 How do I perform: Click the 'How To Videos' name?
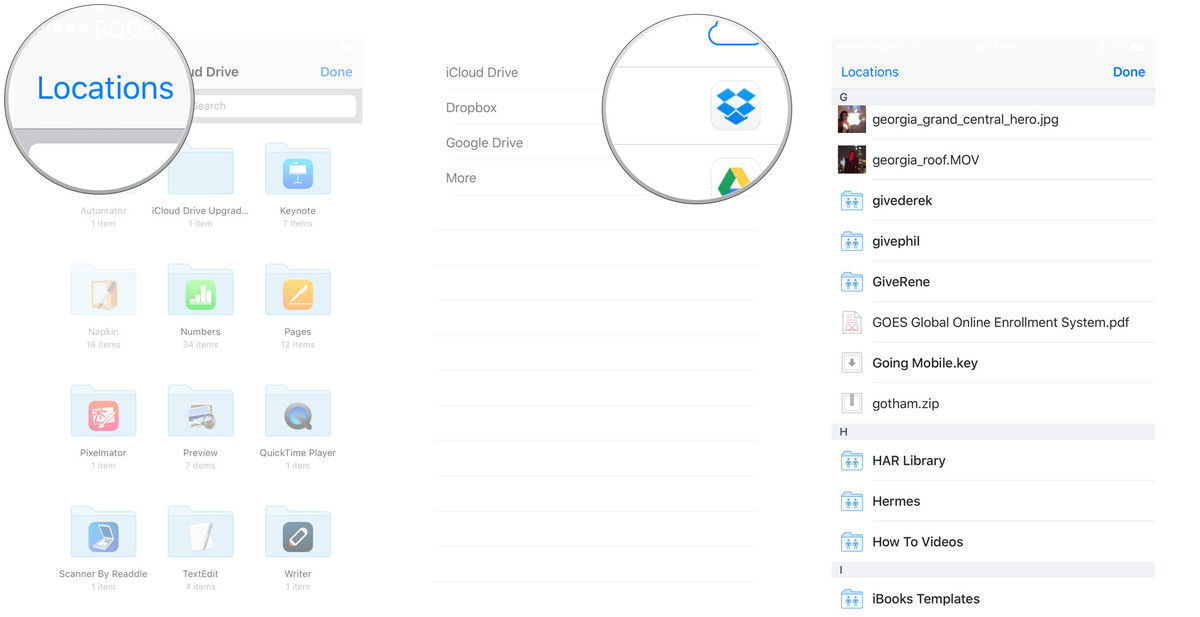click(917, 542)
